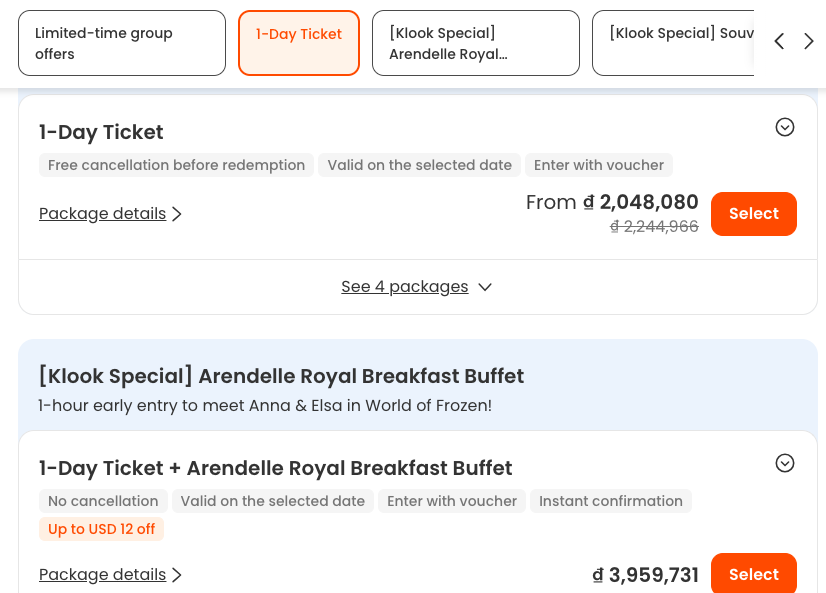This screenshot has height=593, width=826.
Task: Open the Limited-time group offers tab
Action: coord(122,43)
